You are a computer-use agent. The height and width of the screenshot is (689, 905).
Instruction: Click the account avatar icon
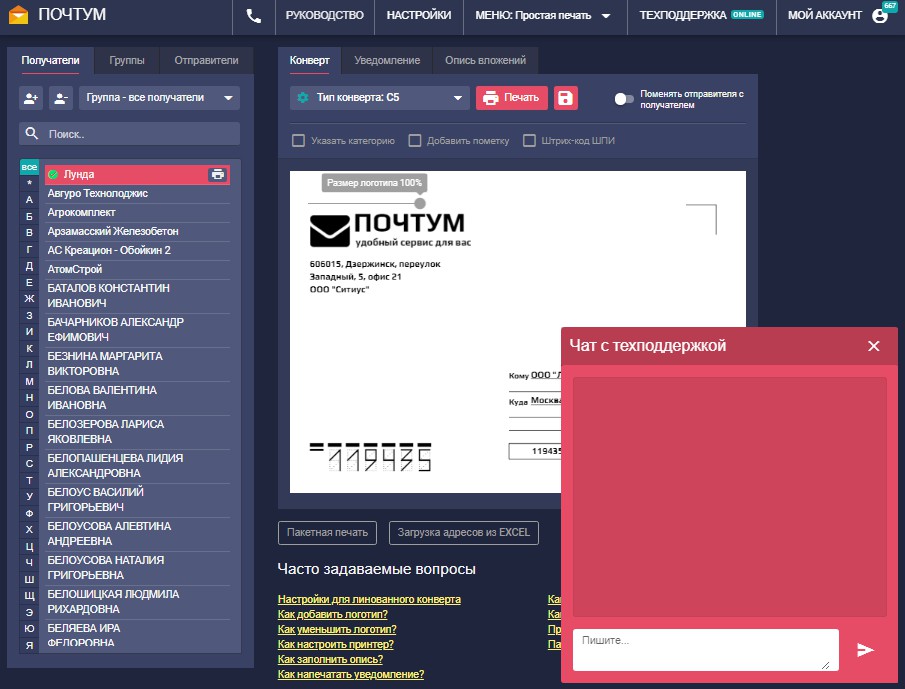click(880, 16)
